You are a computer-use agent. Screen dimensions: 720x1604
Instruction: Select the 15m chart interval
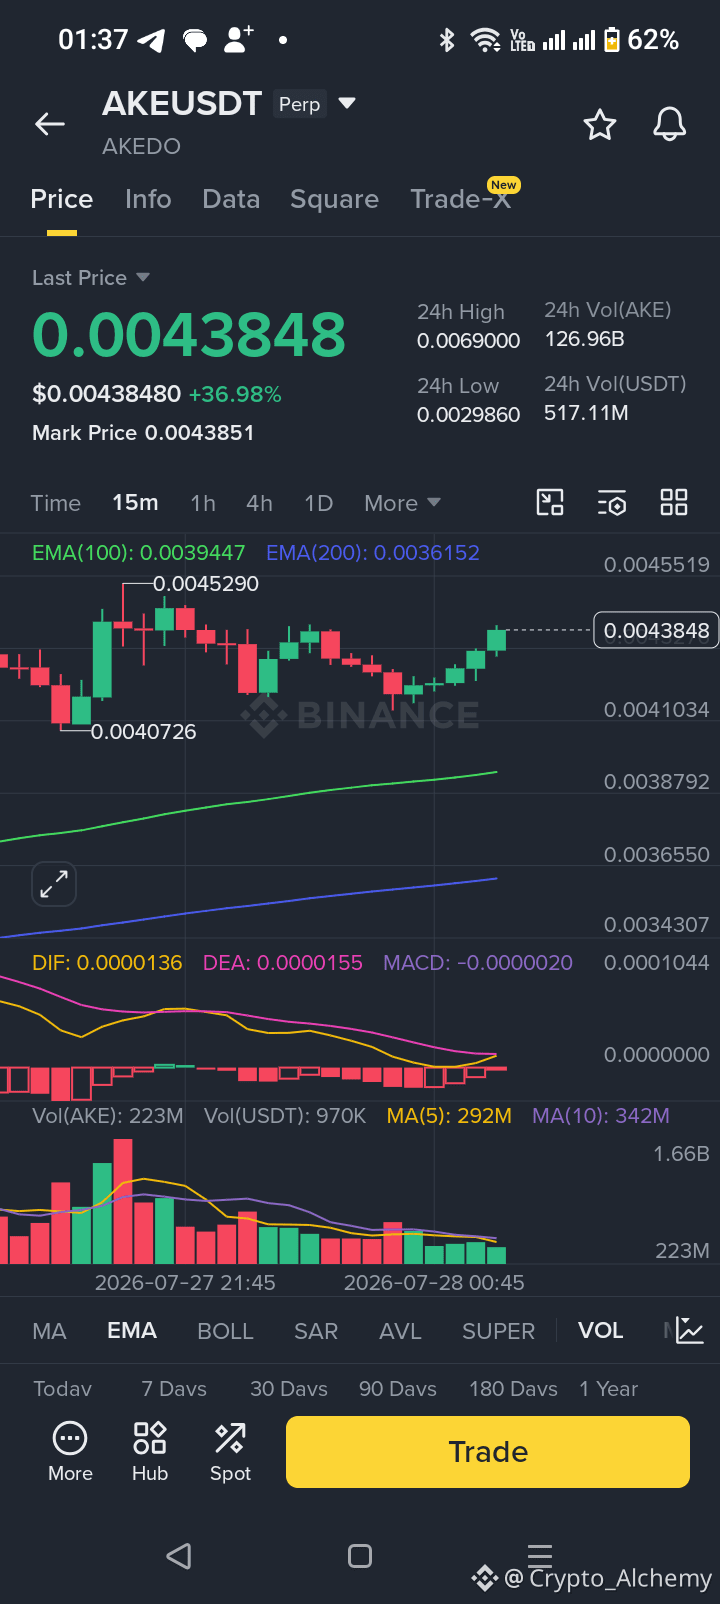pos(135,503)
